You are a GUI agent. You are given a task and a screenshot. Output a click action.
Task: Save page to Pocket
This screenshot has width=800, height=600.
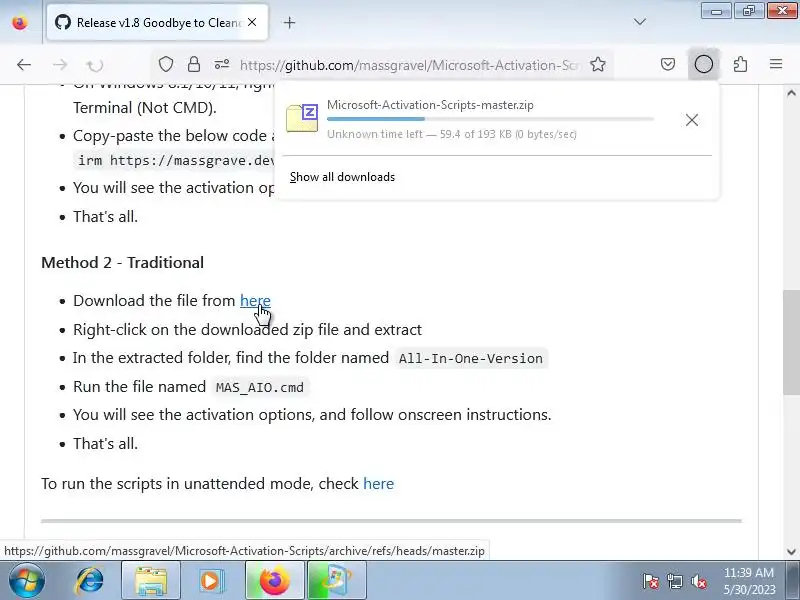pos(668,64)
